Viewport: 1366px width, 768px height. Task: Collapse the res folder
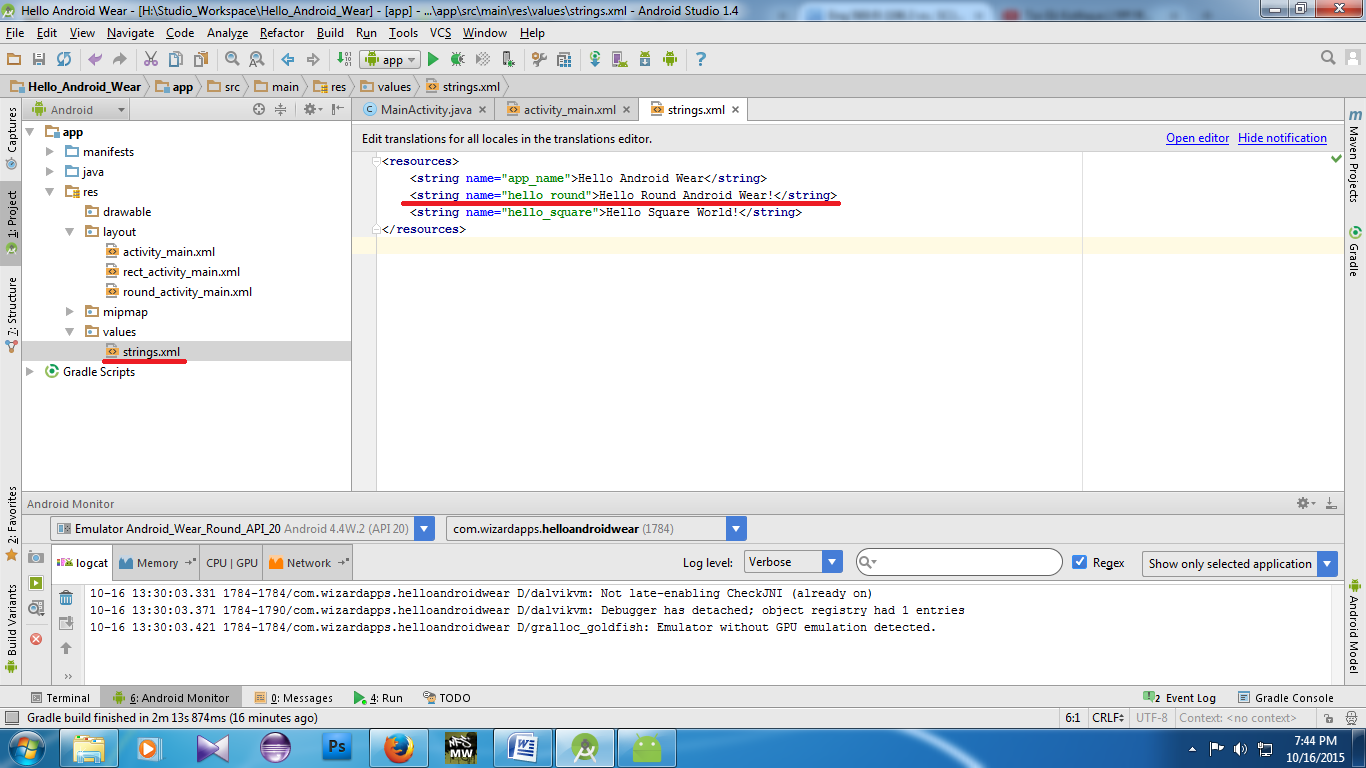pyautogui.click(x=50, y=192)
